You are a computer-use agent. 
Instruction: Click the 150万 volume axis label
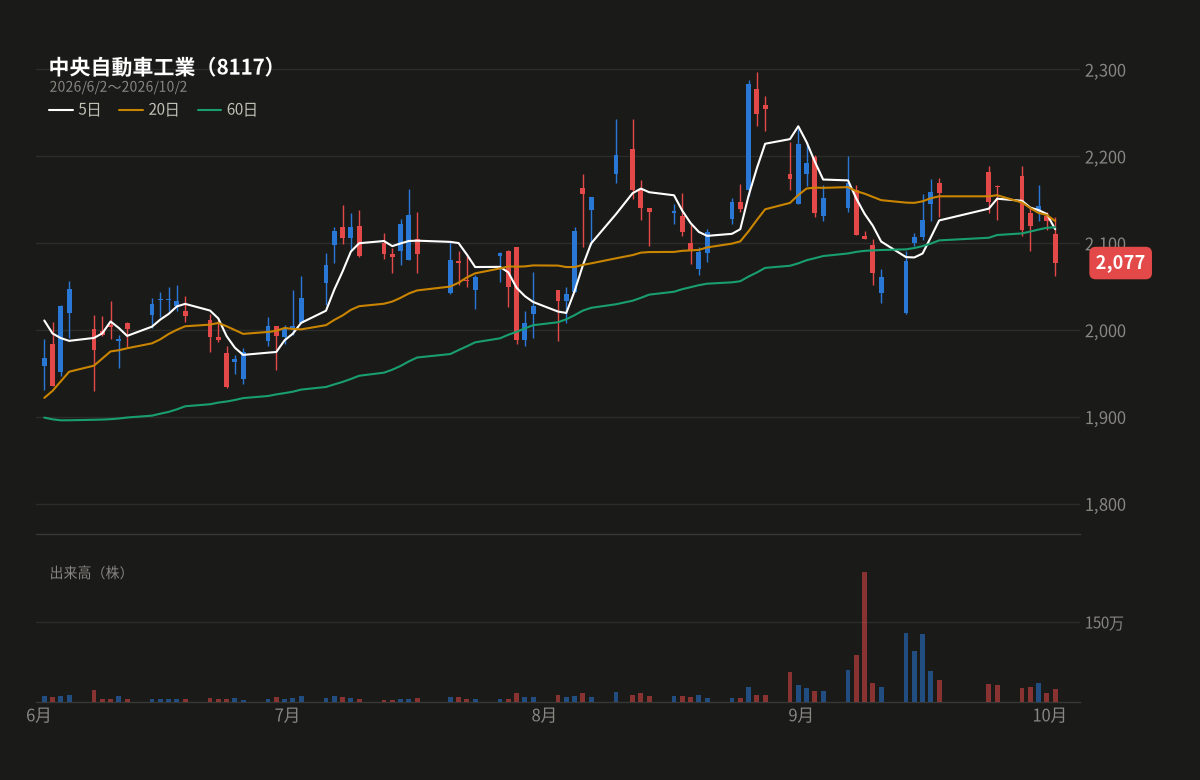1105,623
